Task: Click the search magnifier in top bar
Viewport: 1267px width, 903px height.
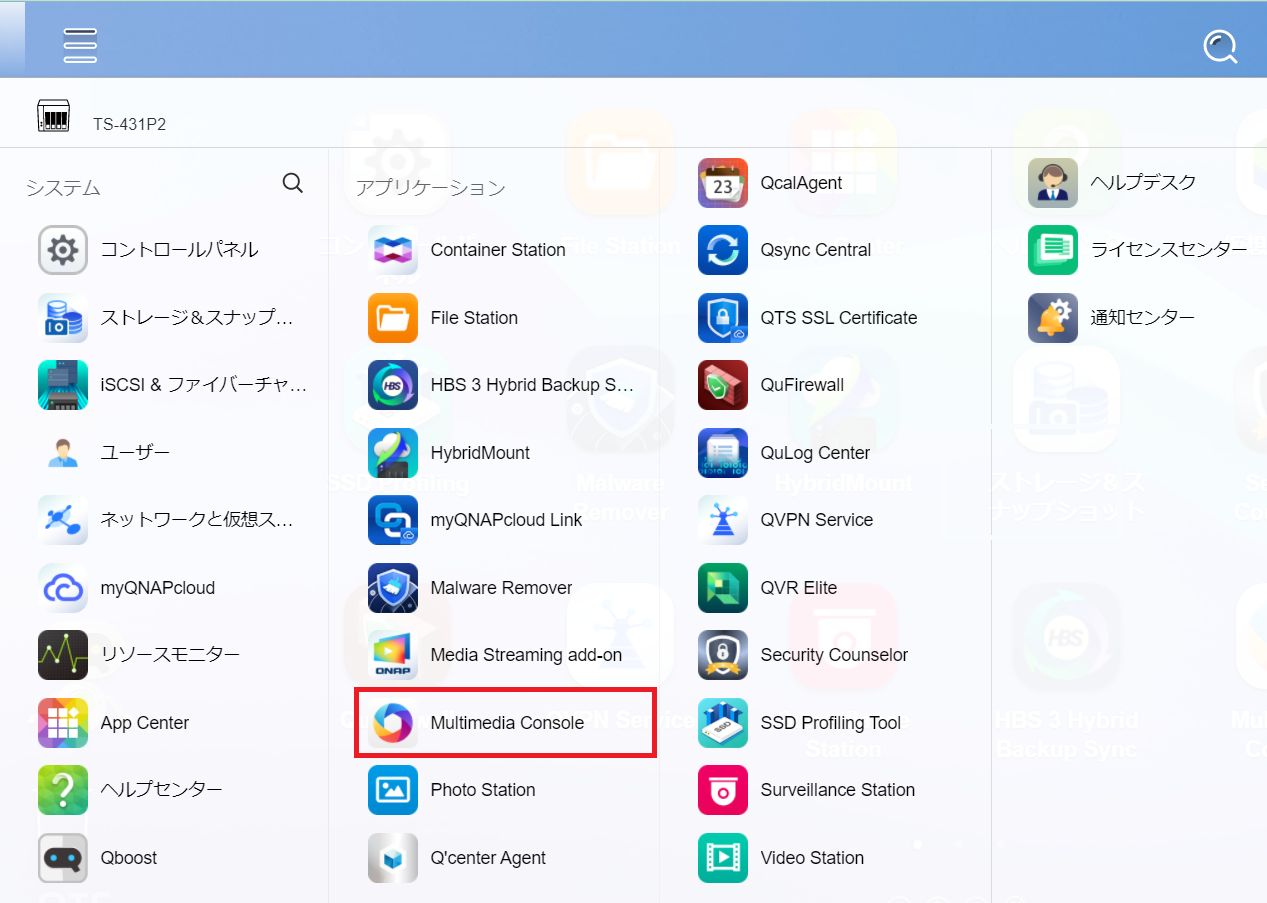Action: [1220, 46]
